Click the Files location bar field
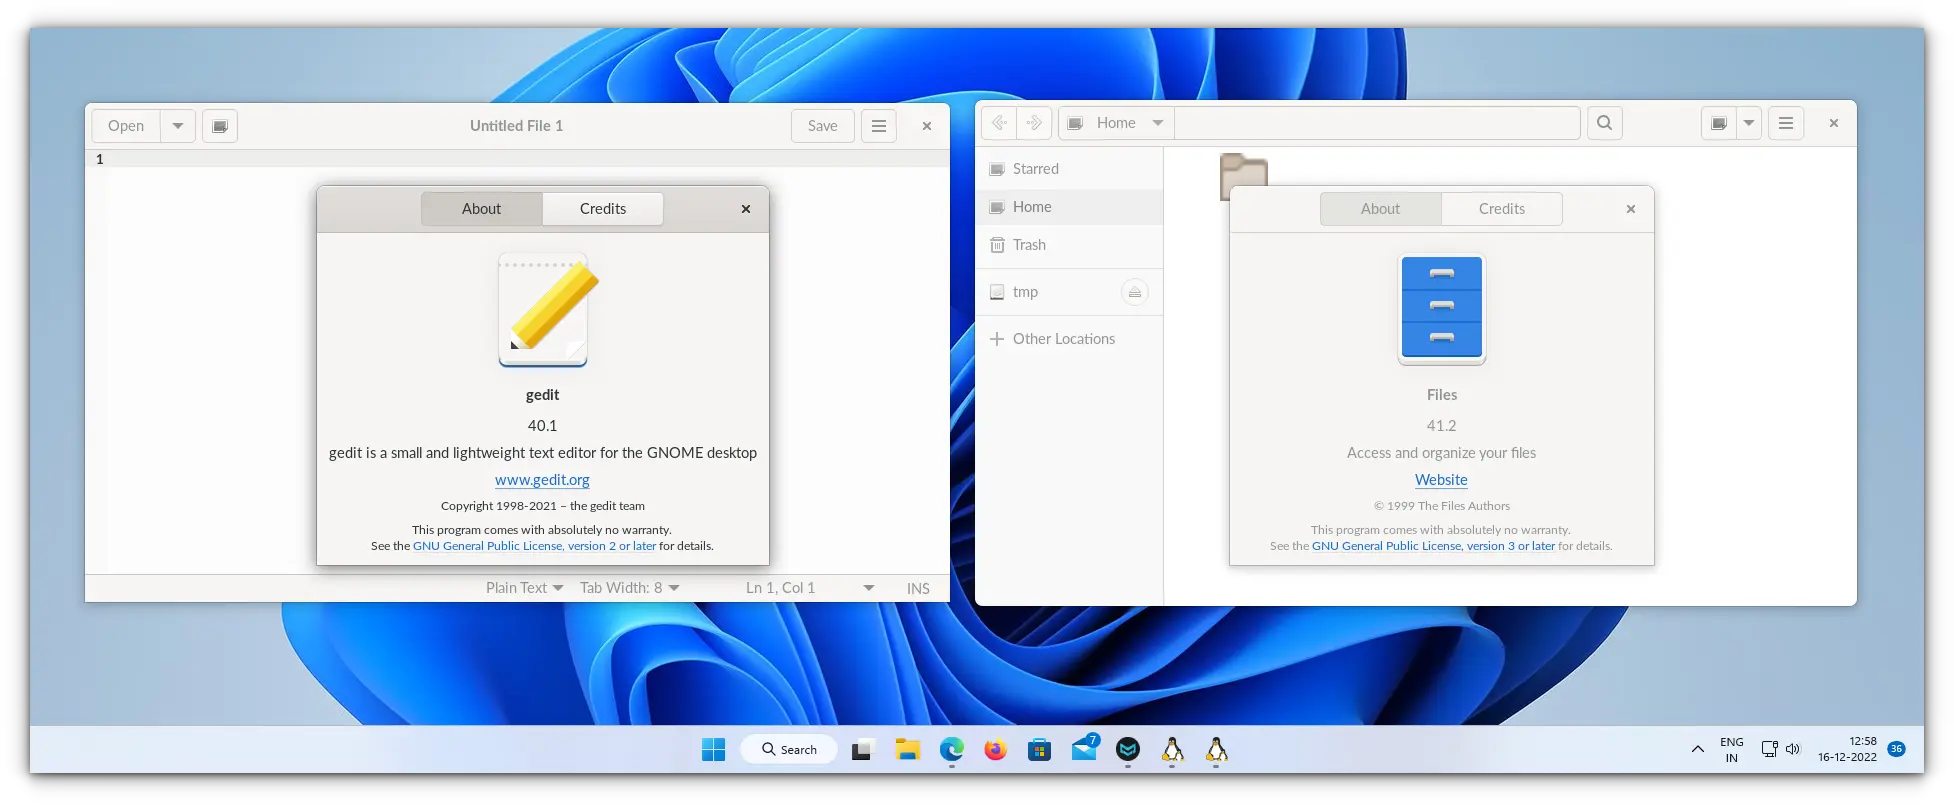1954x805 pixels. pyautogui.click(x=1377, y=123)
